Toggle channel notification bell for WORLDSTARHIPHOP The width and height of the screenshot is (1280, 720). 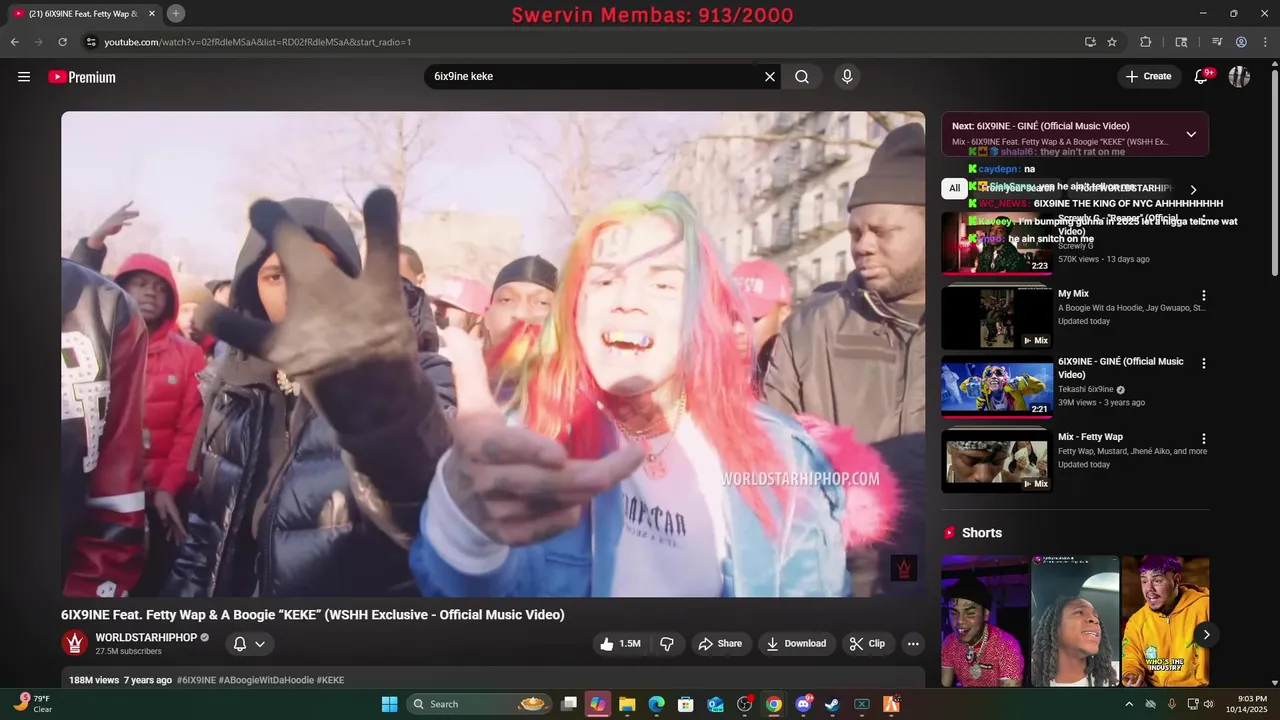pos(248,644)
